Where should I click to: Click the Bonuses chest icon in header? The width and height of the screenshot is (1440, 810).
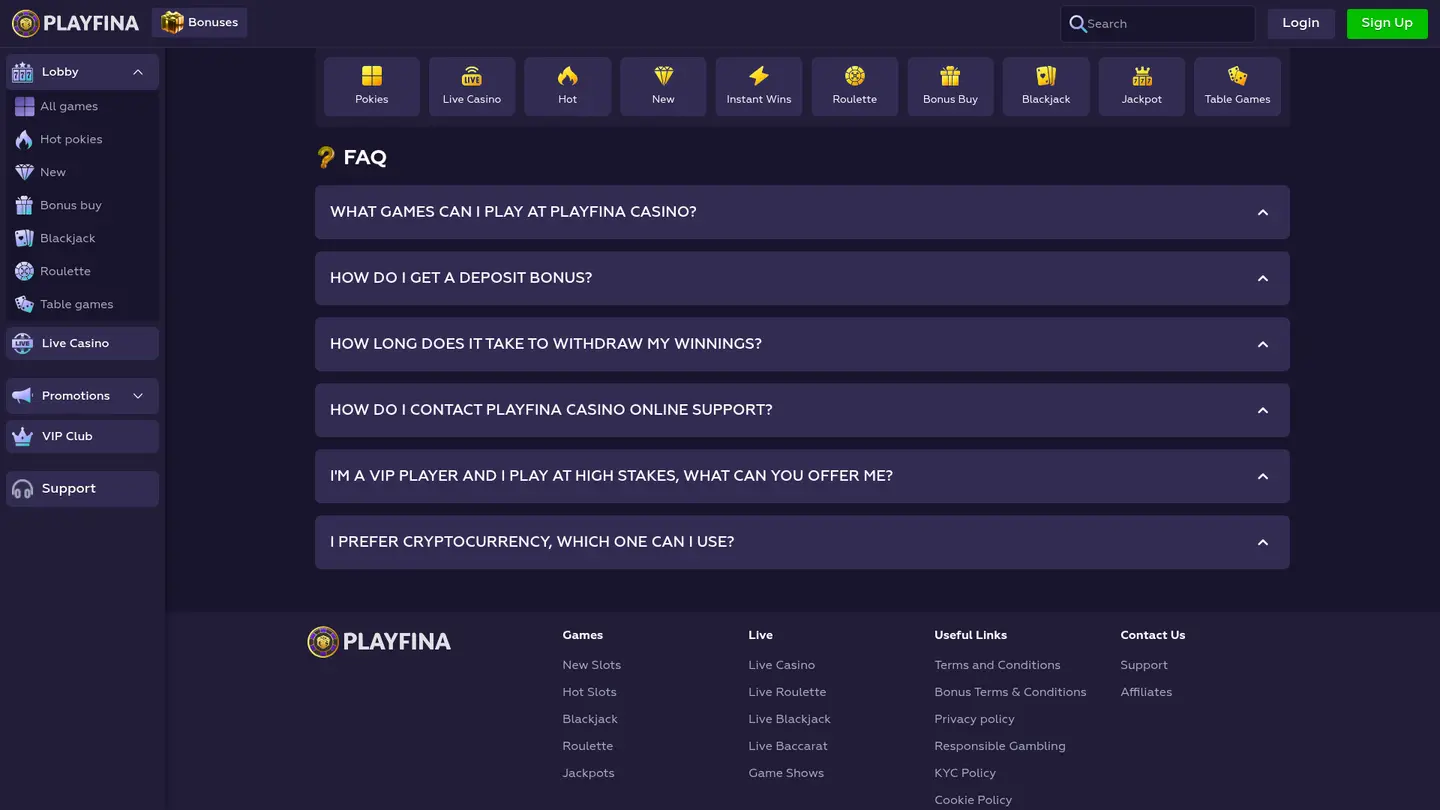click(173, 22)
